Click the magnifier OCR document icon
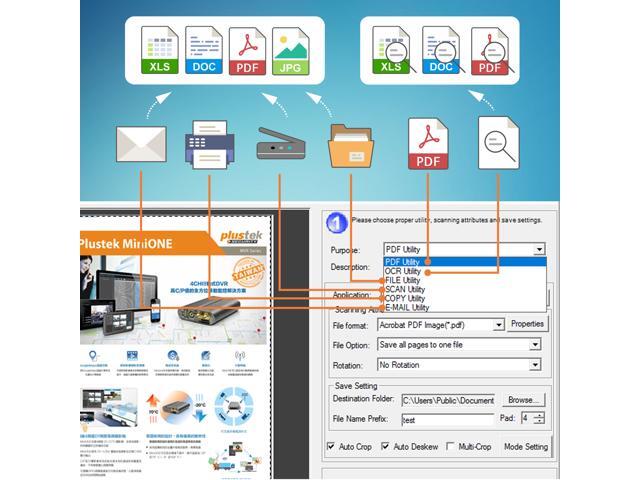The height and width of the screenshot is (480, 640). (x=500, y=143)
